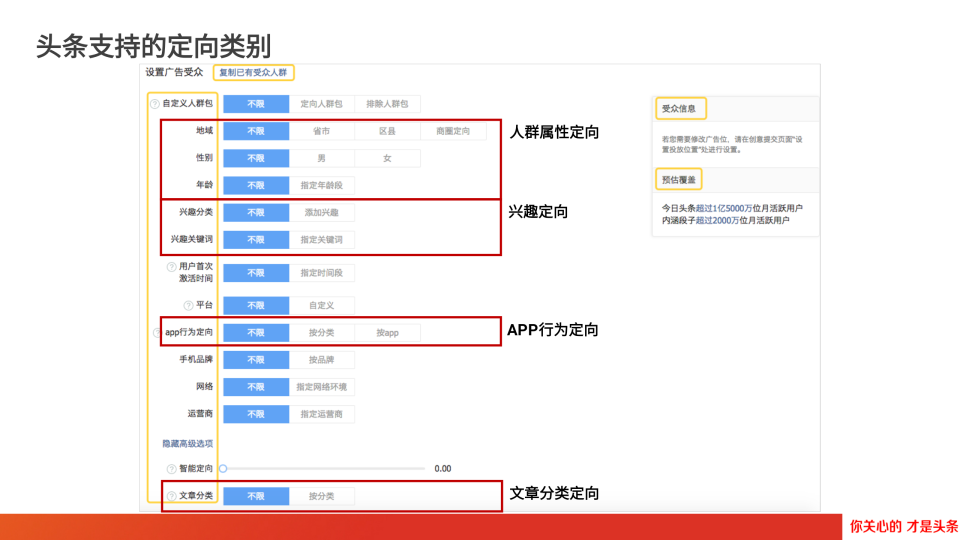Select 不限 in the 网络 row
Screen dimensions: 960x540
pyautogui.click(x=256, y=386)
